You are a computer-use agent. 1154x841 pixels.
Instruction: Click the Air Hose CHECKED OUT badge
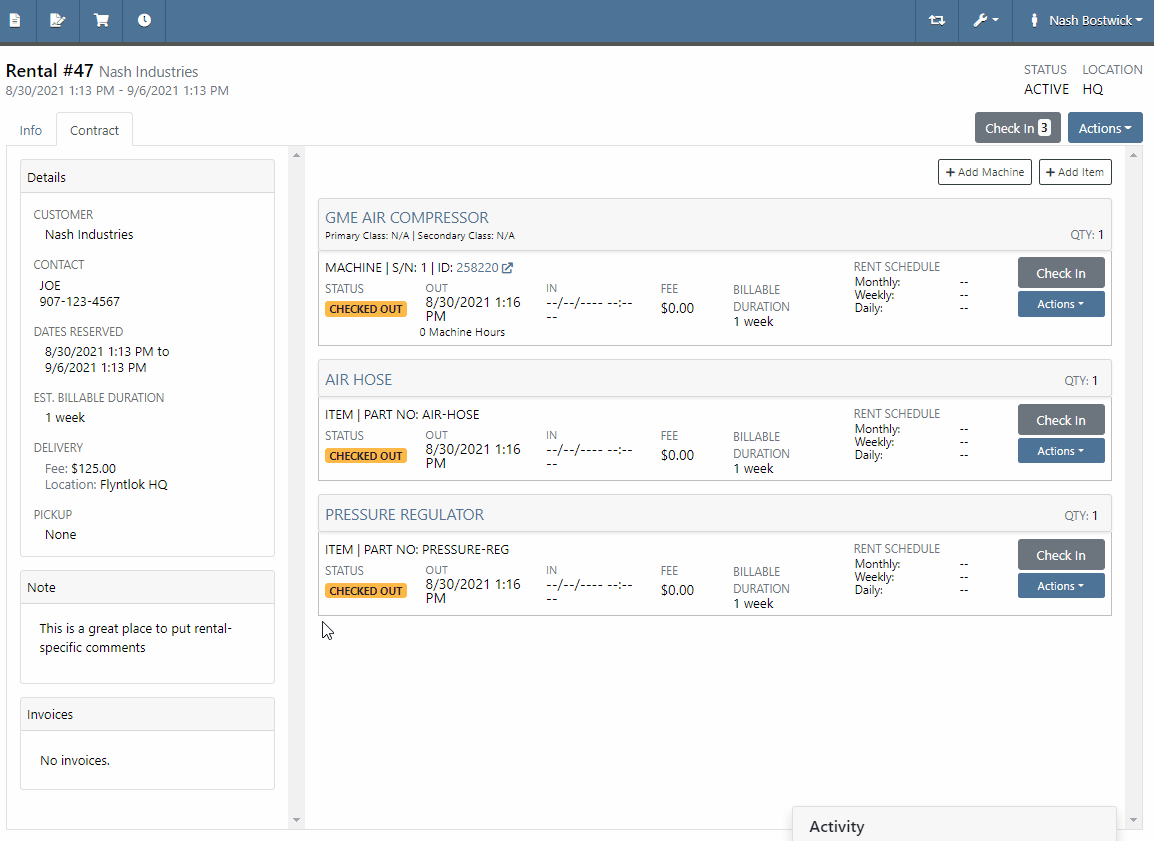tap(366, 456)
